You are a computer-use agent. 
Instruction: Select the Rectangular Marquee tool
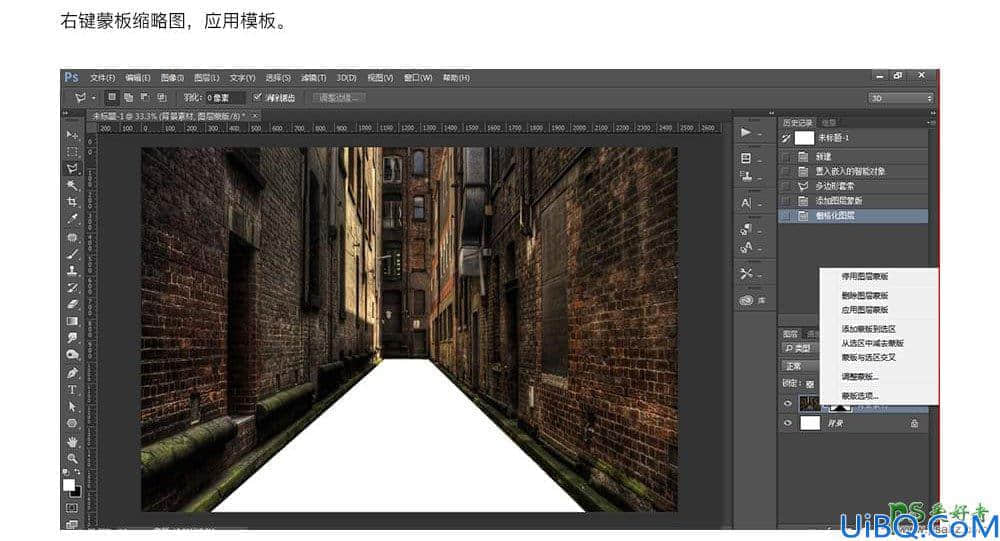click(x=72, y=152)
